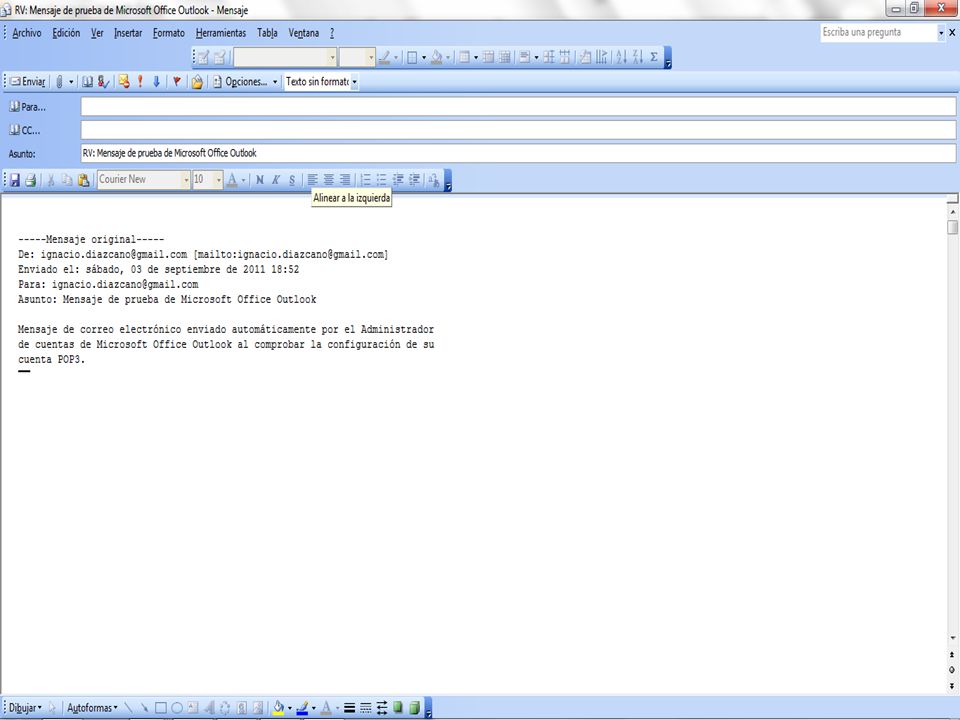This screenshot has height=720, width=960.
Task: Open the Ver menu
Action: coord(97,33)
